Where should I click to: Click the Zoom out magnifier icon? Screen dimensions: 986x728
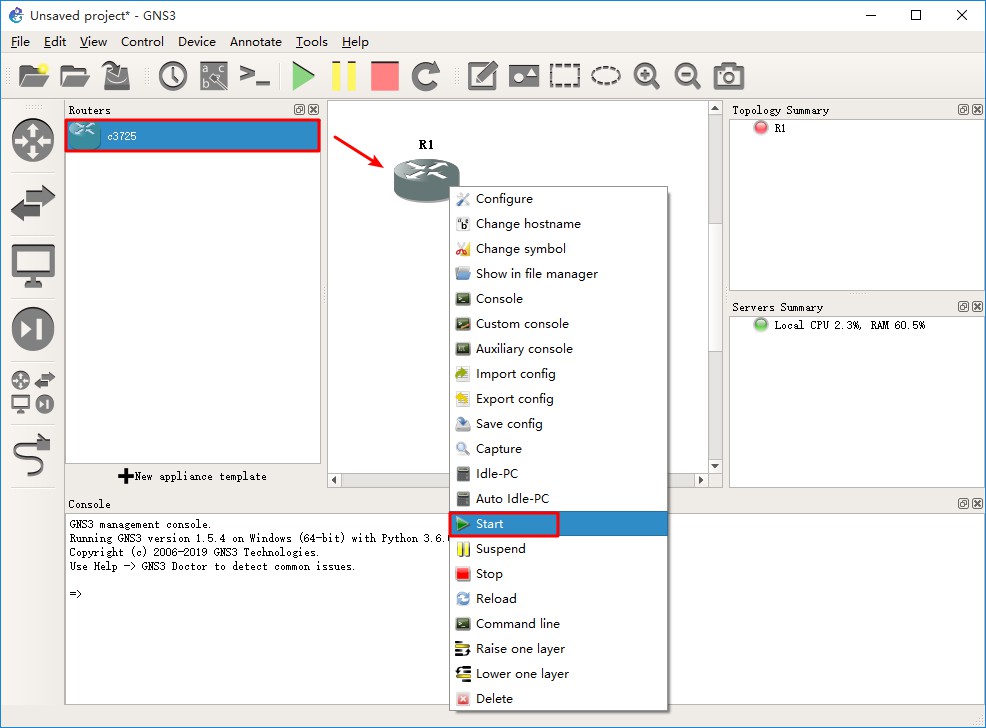click(687, 76)
